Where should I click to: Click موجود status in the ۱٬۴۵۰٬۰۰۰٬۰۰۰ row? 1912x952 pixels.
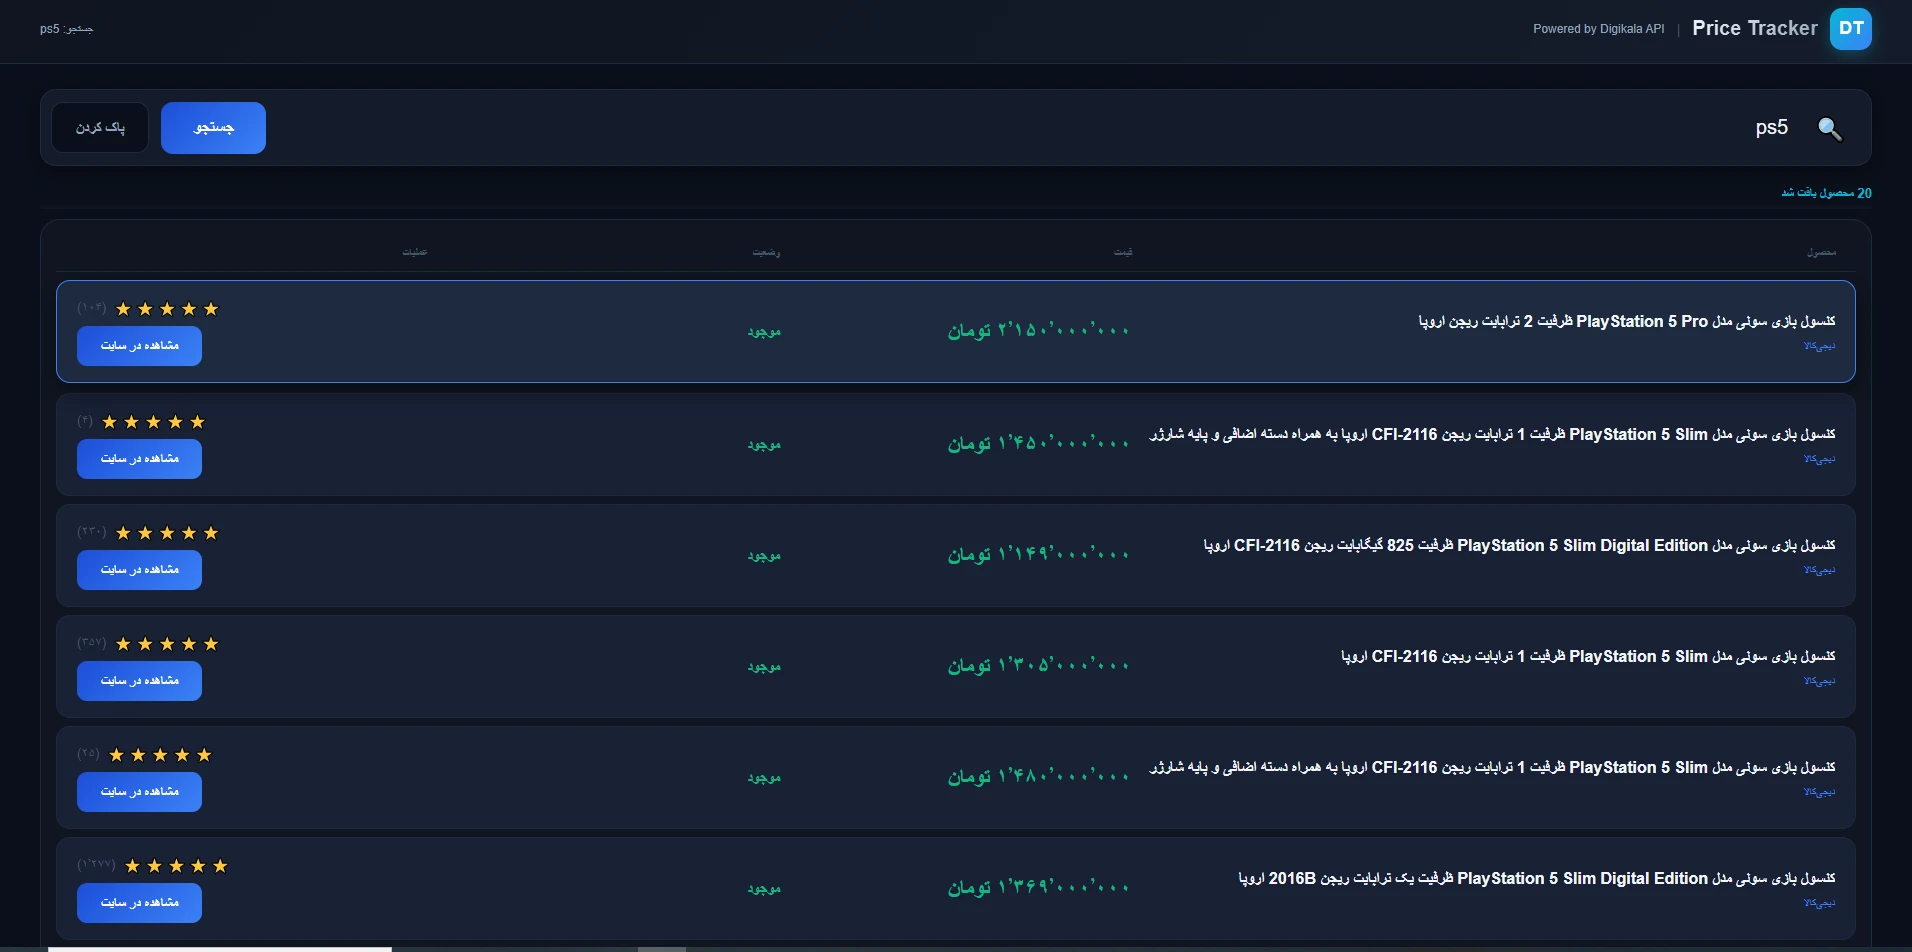pyautogui.click(x=764, y=445)
